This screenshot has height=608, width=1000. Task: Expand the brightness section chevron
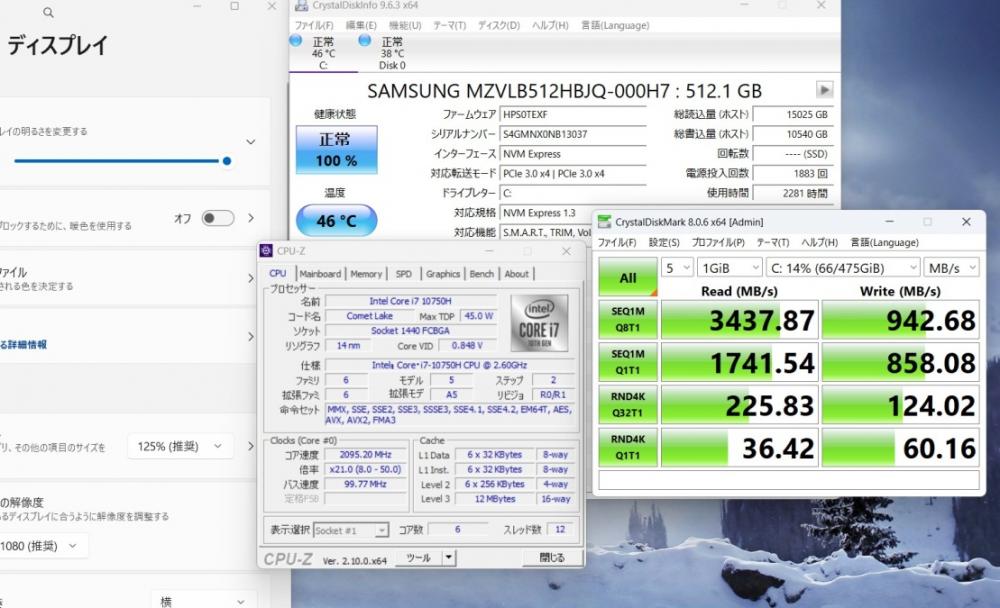click(251, 142)
